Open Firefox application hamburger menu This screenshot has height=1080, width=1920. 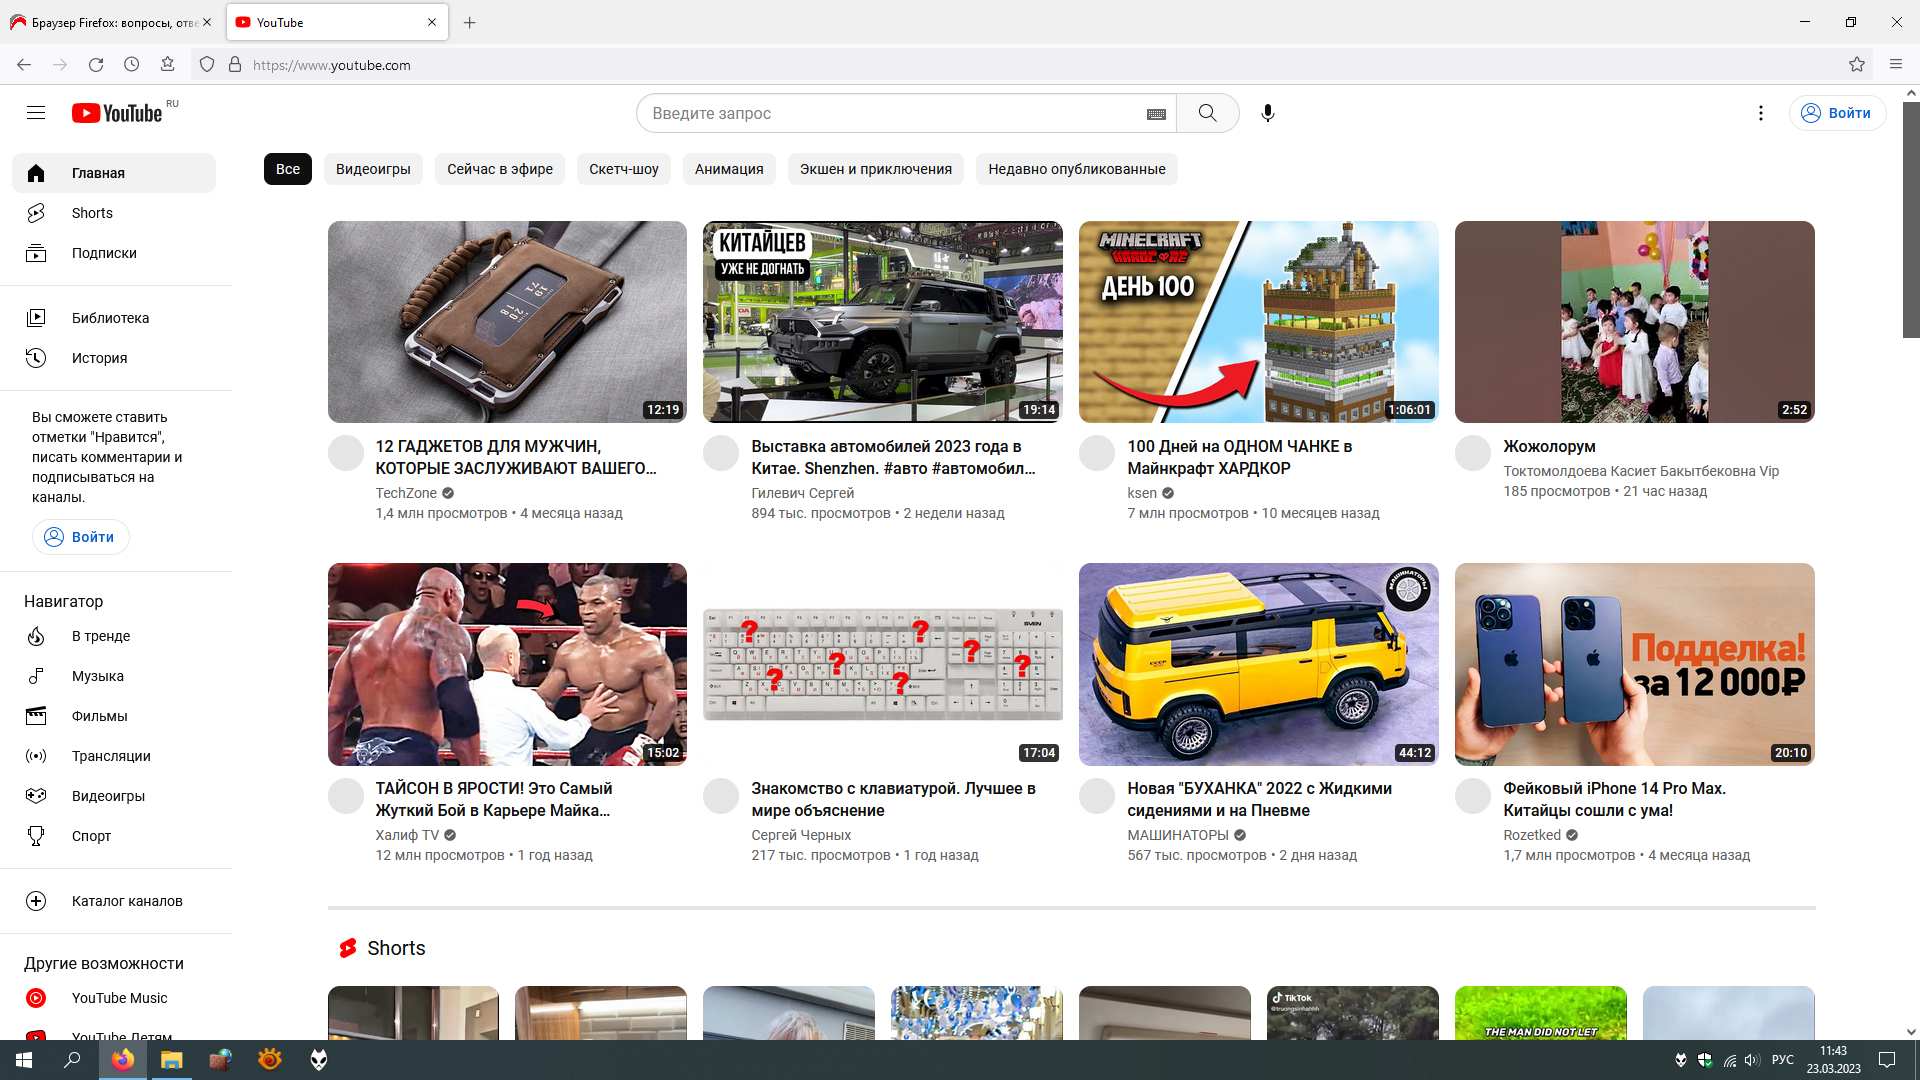click(x=1895, y=65)
